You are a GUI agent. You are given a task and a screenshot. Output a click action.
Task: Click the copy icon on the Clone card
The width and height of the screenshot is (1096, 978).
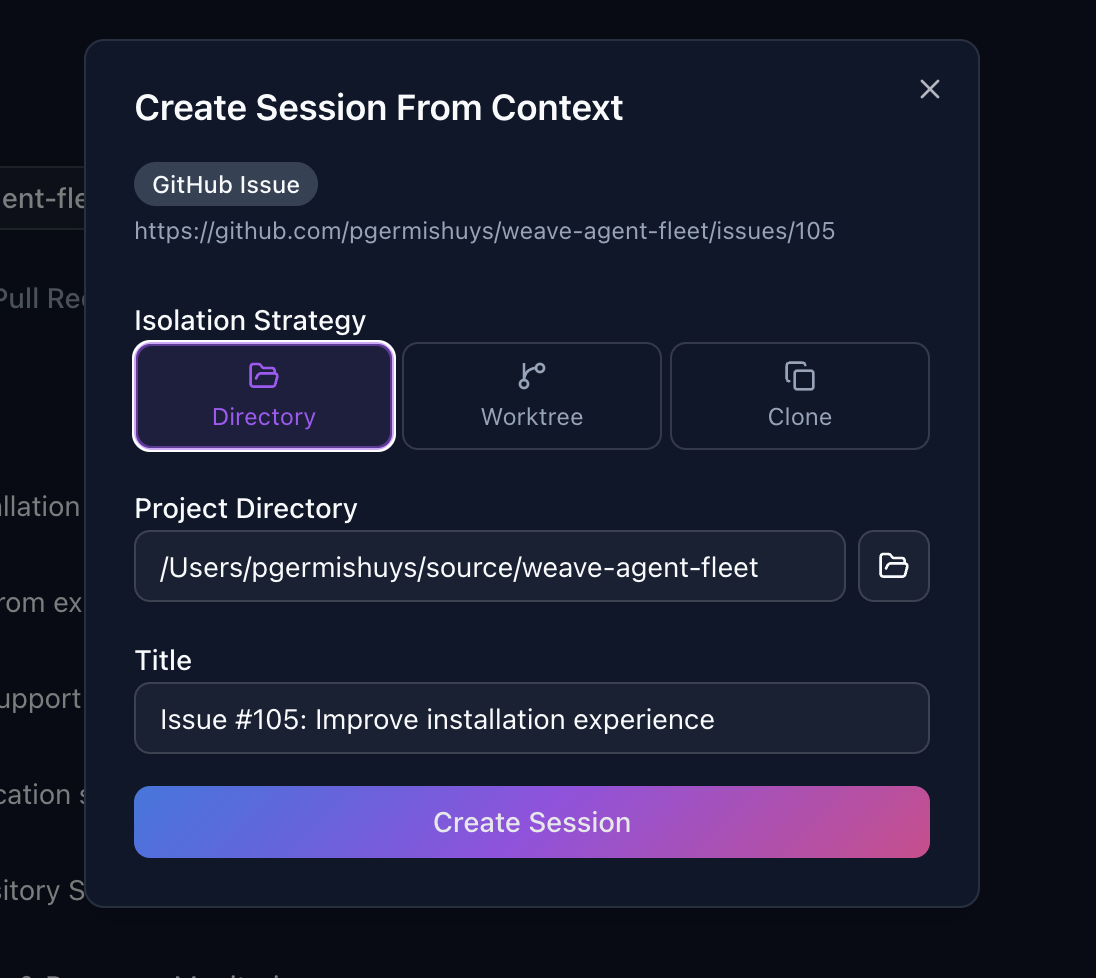[x=800, y=375]
